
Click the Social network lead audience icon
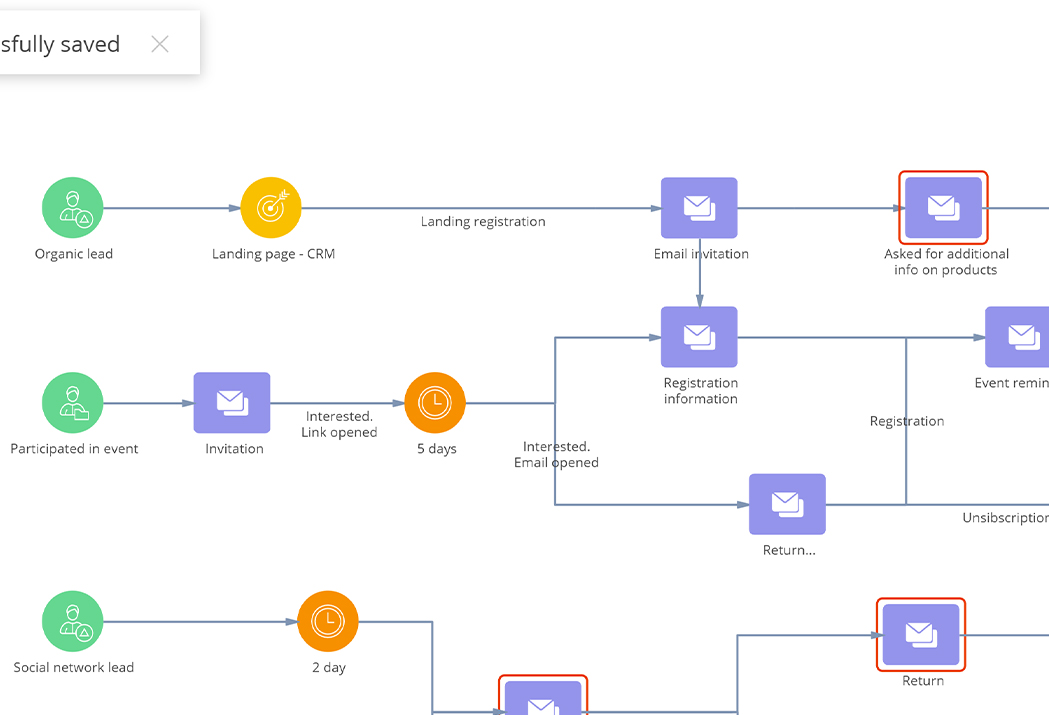coord(72,621)
